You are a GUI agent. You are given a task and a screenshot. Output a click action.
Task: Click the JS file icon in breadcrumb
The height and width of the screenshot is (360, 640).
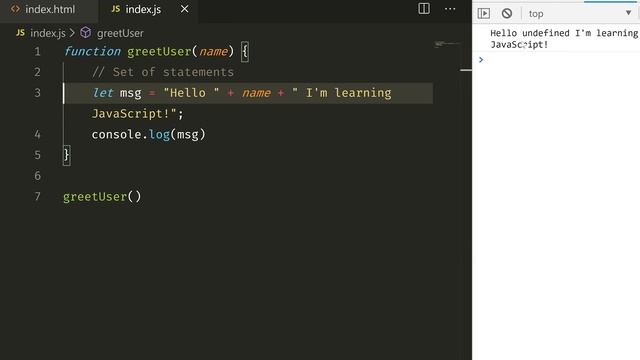tap(20, 33)
